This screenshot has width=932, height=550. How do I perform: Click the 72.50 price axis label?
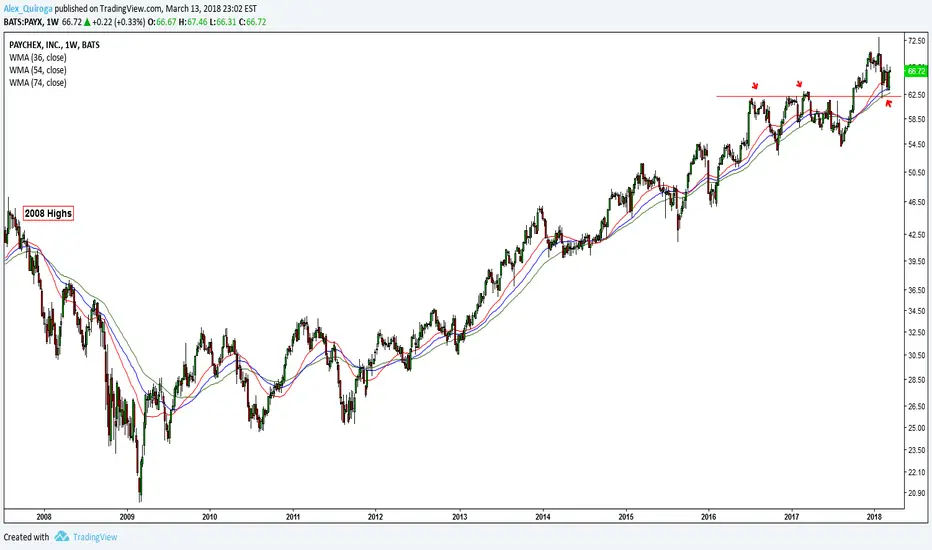click(917, 40)
